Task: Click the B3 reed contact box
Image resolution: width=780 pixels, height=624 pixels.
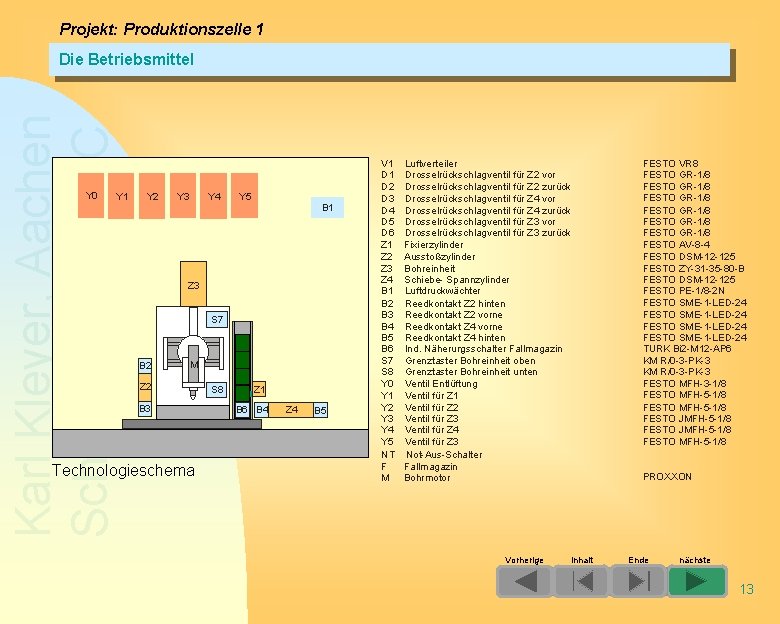Action: pos(145,409)
